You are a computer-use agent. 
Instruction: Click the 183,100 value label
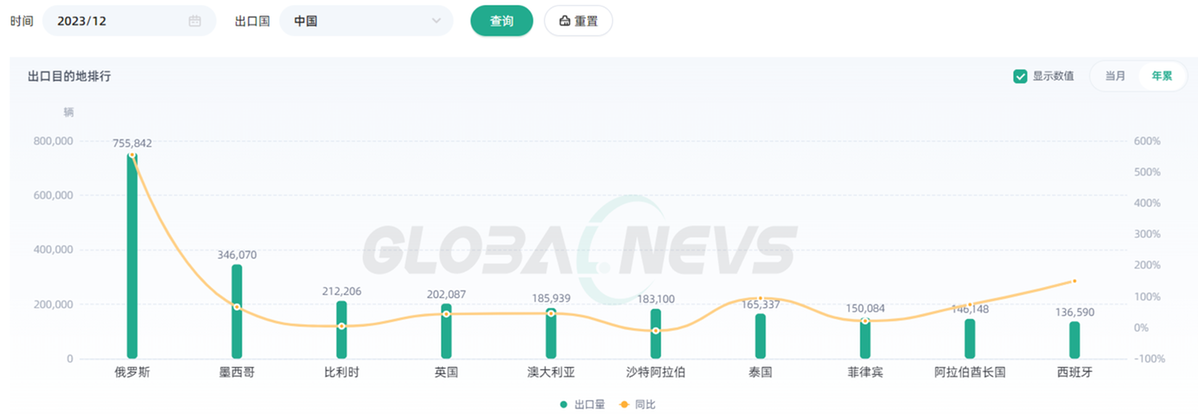[656, 299]
